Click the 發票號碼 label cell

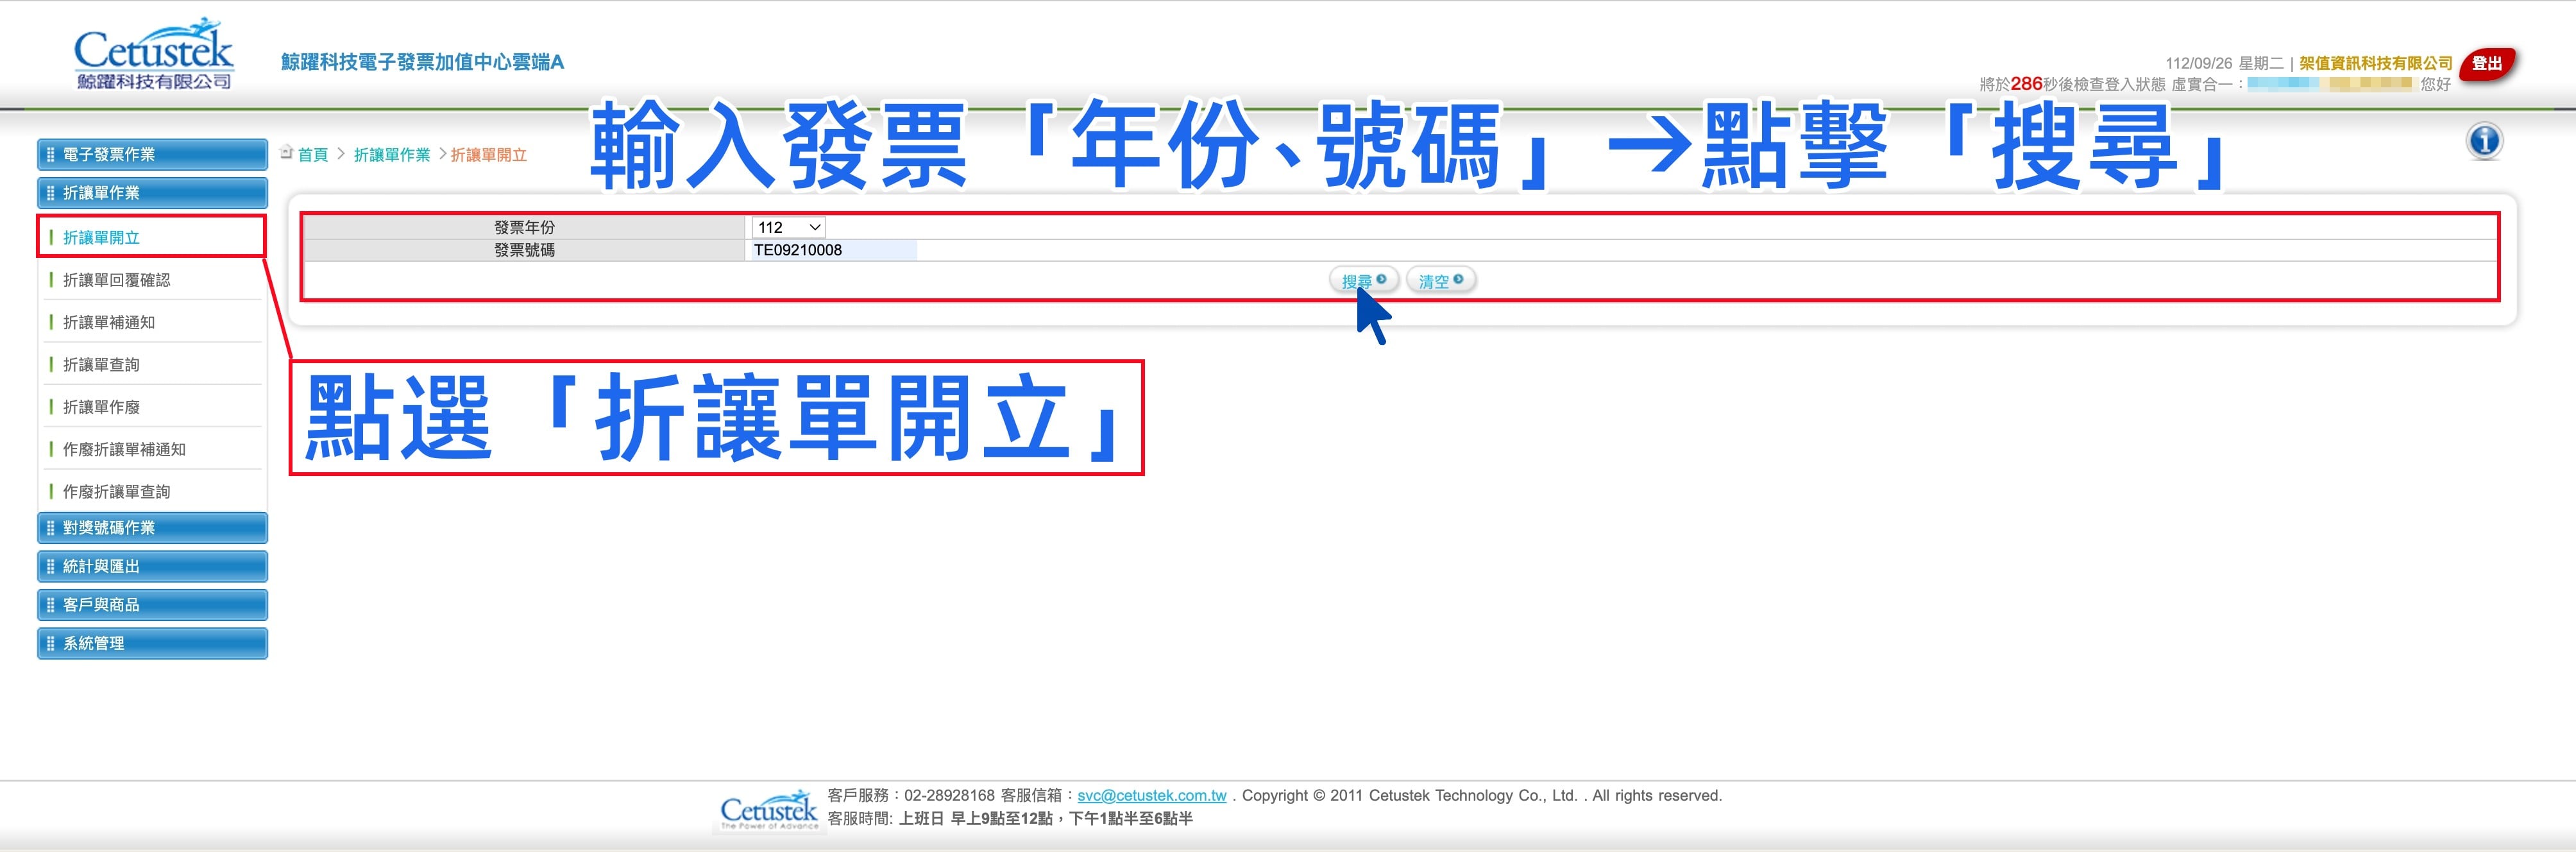tap(524, 250)
